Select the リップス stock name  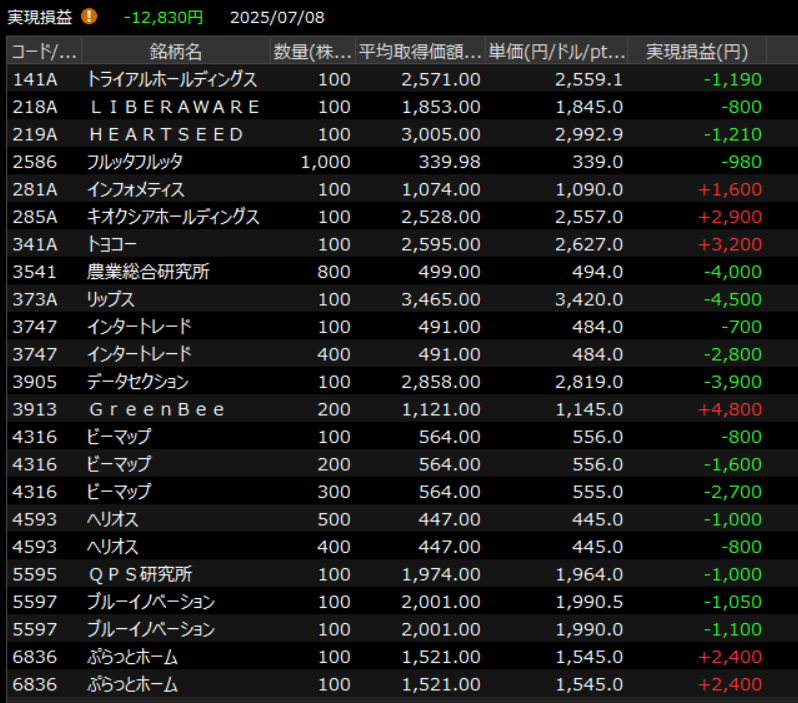click(111, 299)
